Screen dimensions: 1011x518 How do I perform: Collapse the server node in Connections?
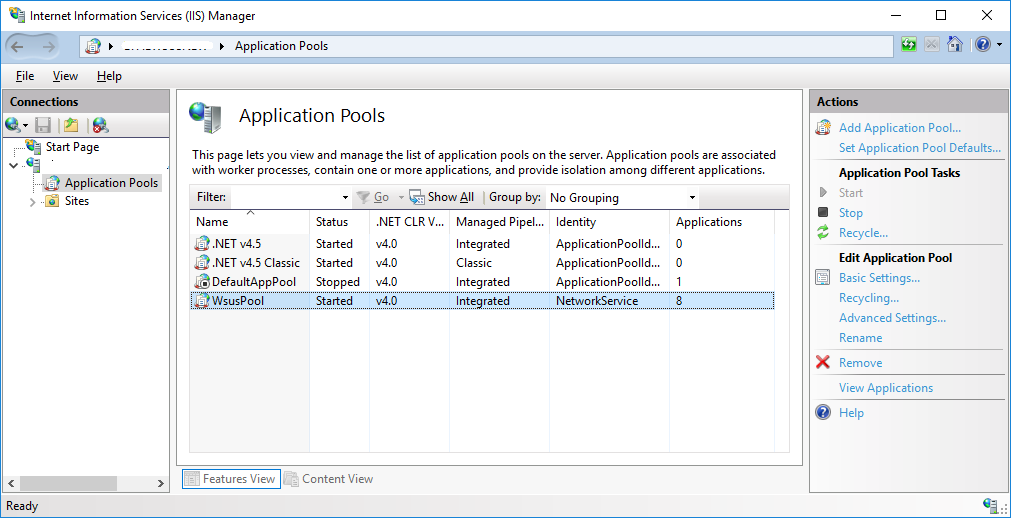point(15,165)
